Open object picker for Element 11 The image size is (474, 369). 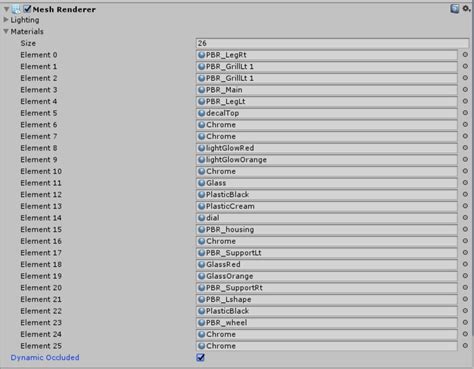click(x=465, y=183)
